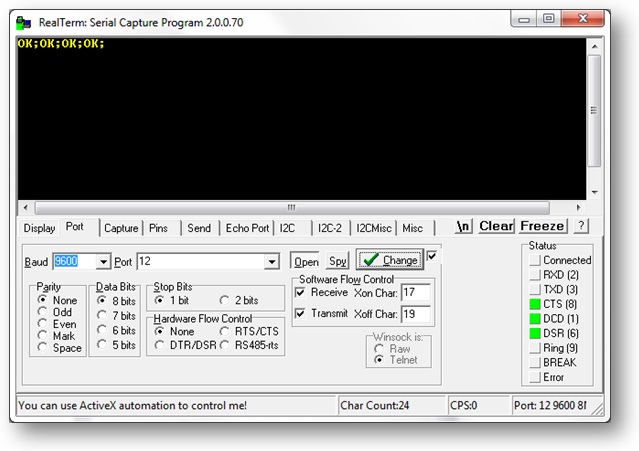The width and height of the screenshot is (639, 451).
Task: Click the BREAK status indicator
Action: click(x=535, y=363)
